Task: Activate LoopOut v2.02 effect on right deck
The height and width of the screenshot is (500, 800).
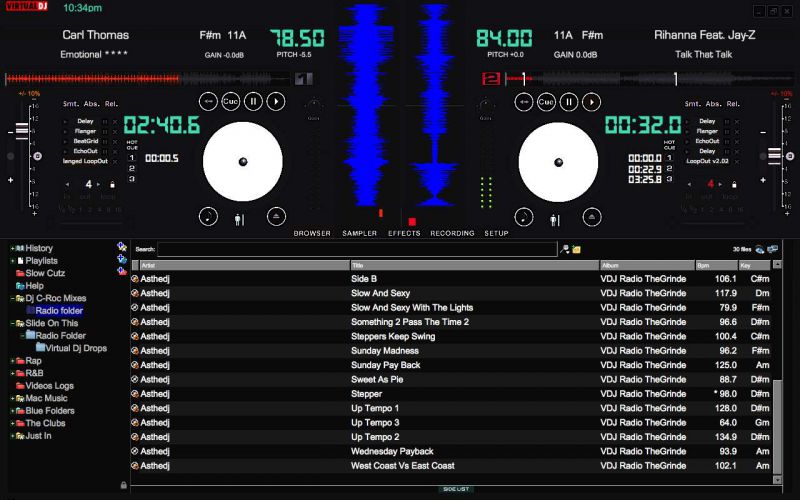Action: click(x=707, y=161)
